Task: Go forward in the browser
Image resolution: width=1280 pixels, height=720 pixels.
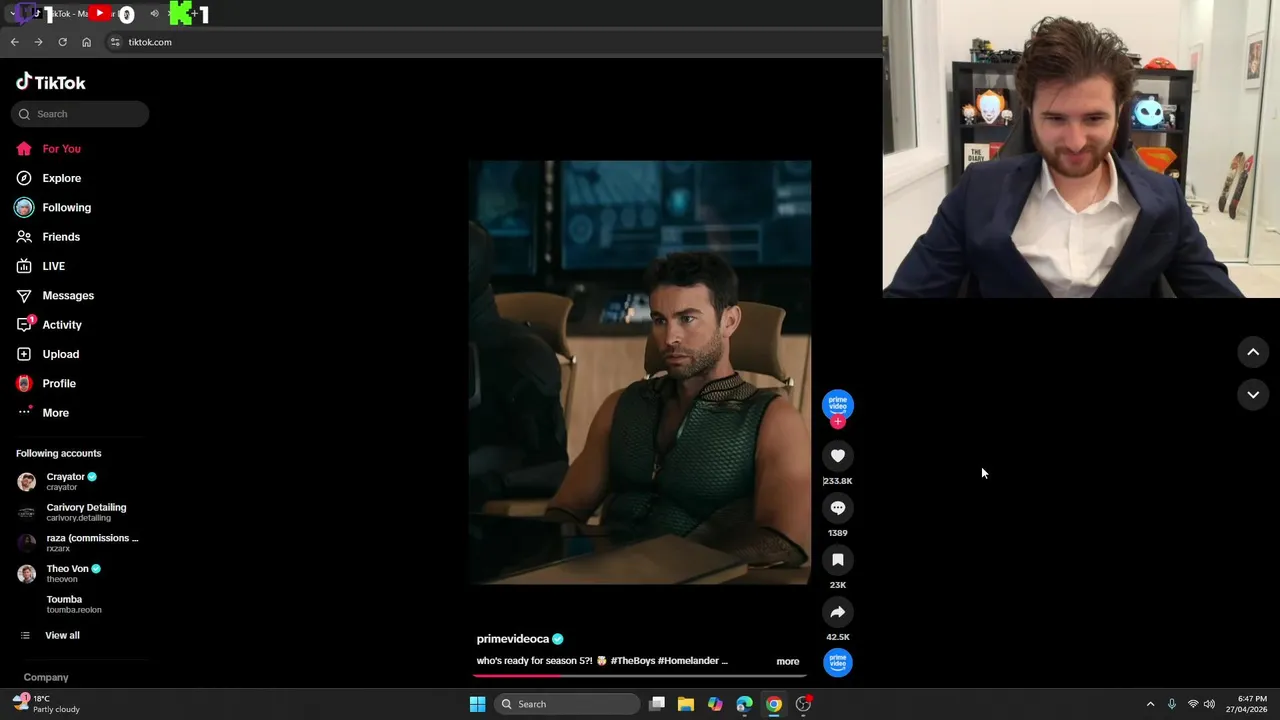Action: (38, 42)
